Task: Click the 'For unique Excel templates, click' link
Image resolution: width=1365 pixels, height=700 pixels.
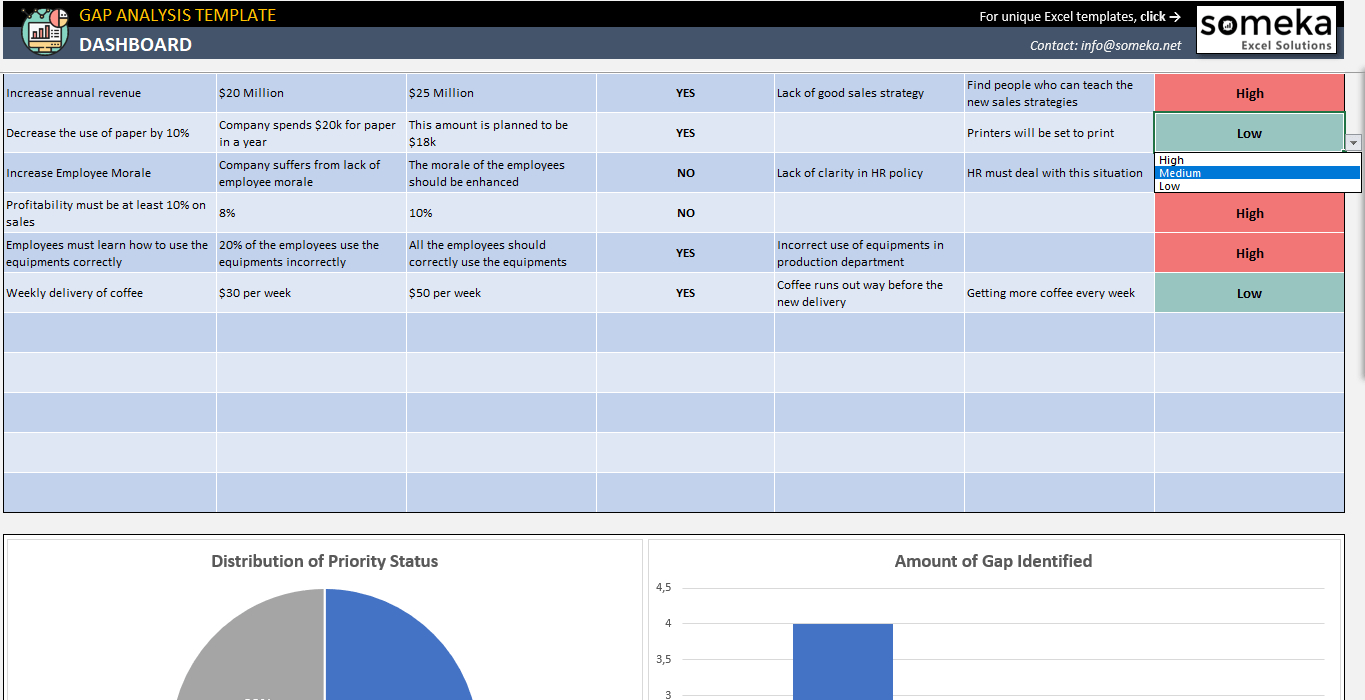Action: tap(1080, 16)
